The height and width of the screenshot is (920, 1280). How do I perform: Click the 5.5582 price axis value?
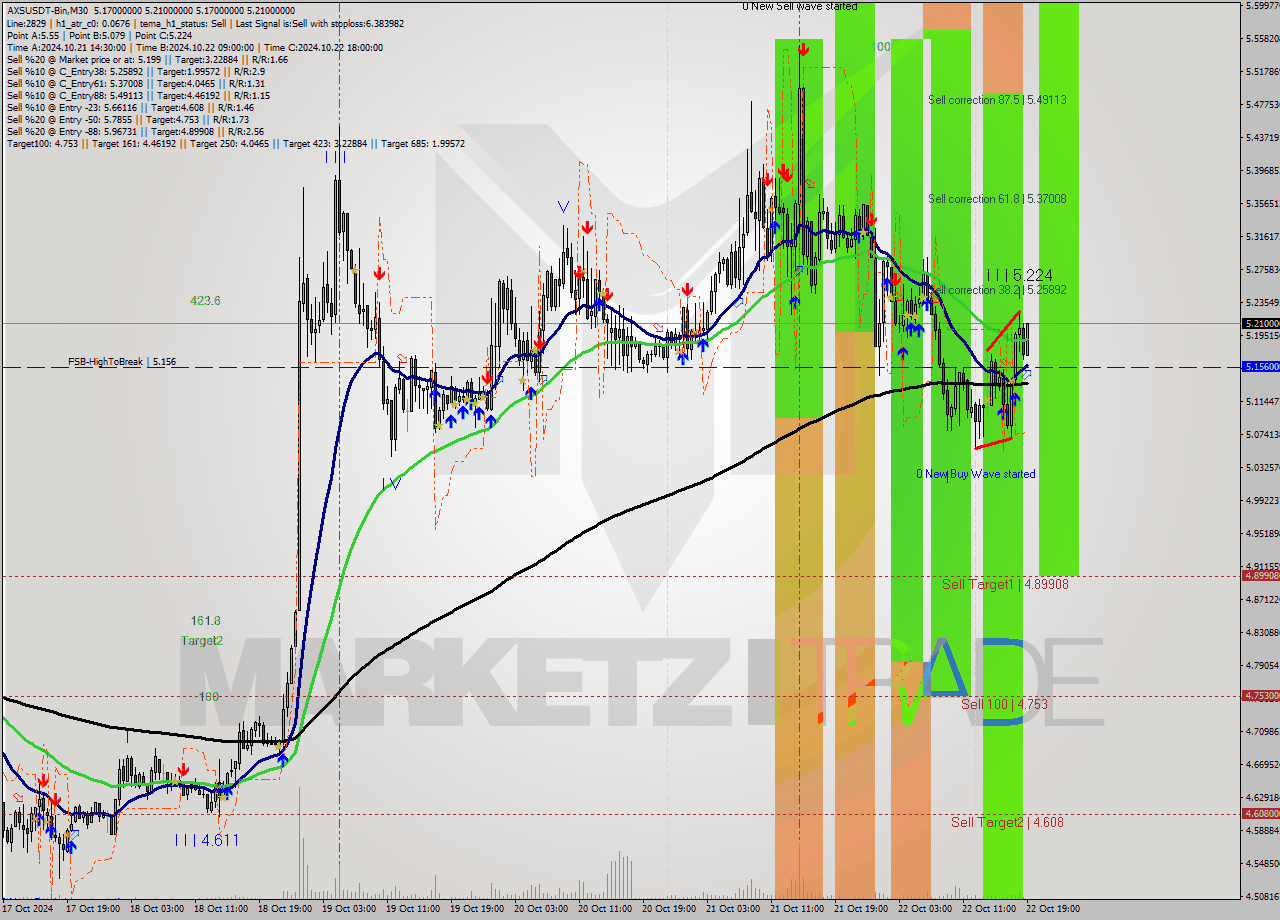[x=1261, y=39]
